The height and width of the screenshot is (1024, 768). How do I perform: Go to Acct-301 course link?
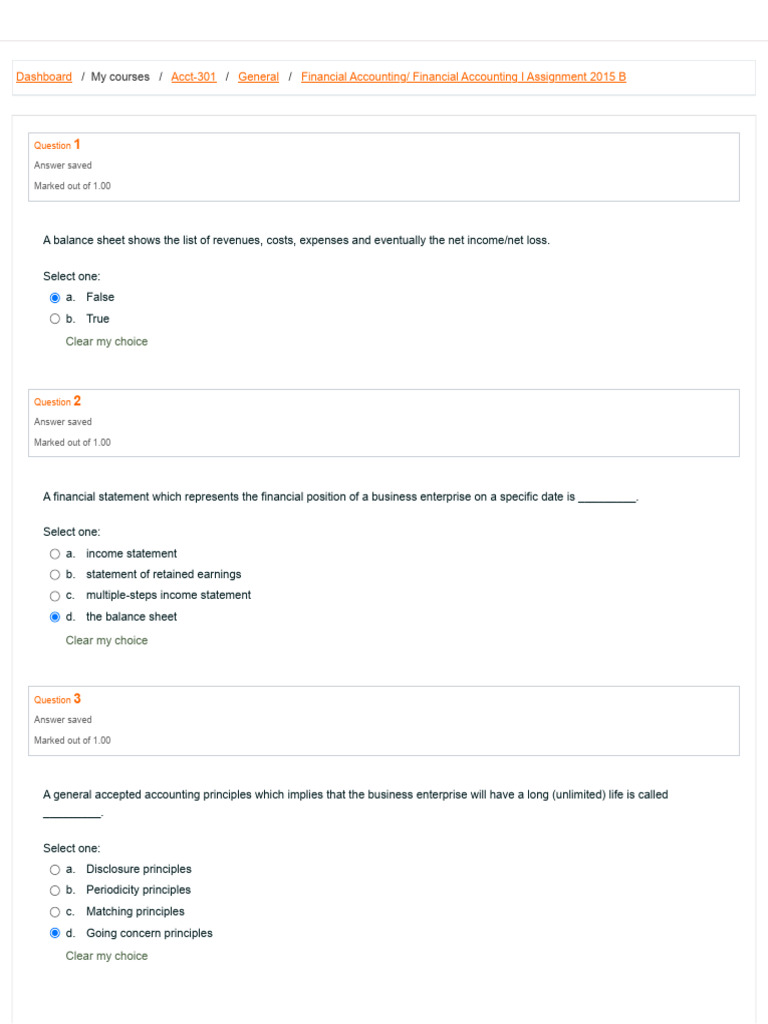[193, 77]
